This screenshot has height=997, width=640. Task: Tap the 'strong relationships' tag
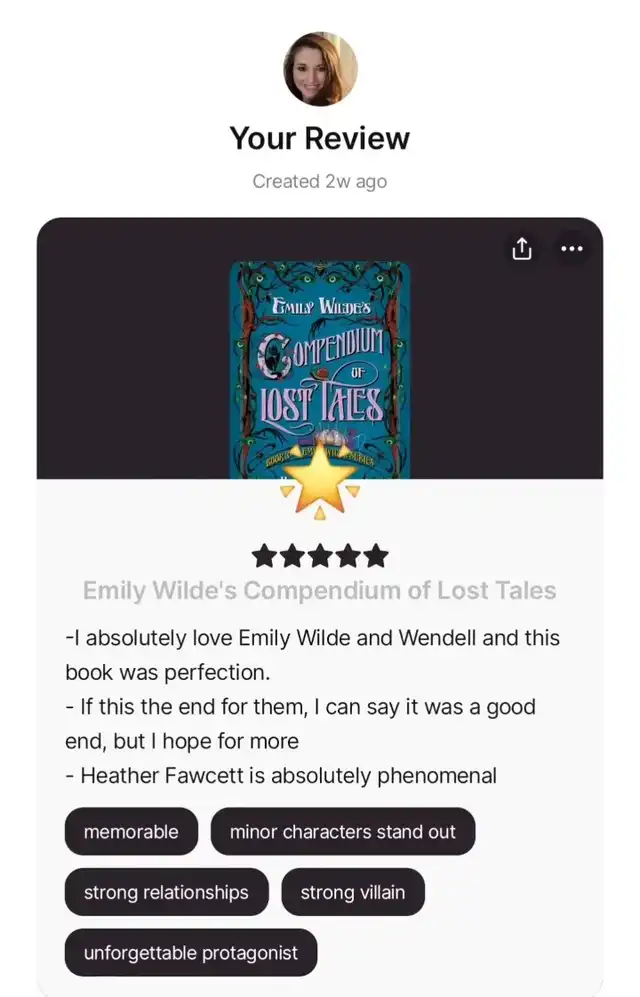pos(167,892)
